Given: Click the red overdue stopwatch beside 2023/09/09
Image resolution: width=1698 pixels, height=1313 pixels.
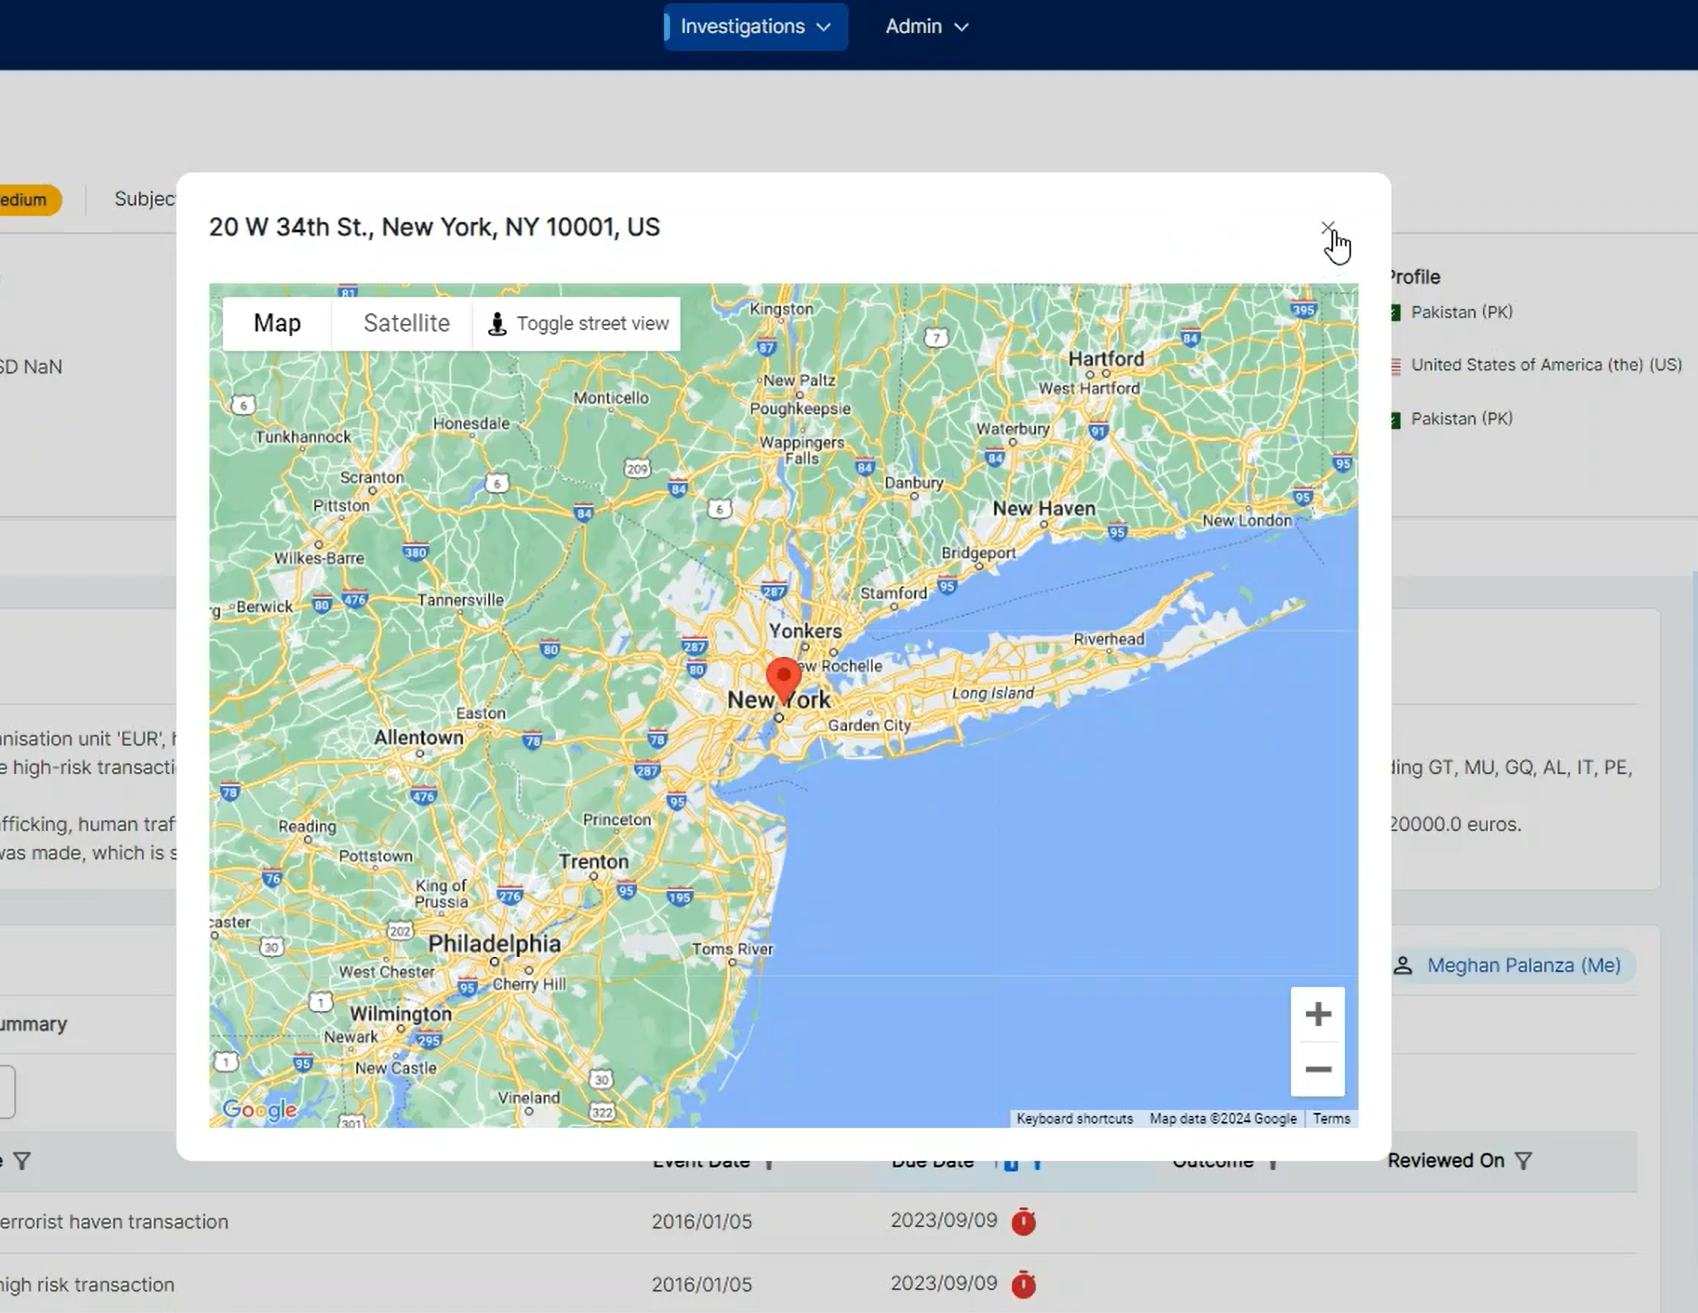Looking at the screenshot, I should click(x=1023, y=1221).
